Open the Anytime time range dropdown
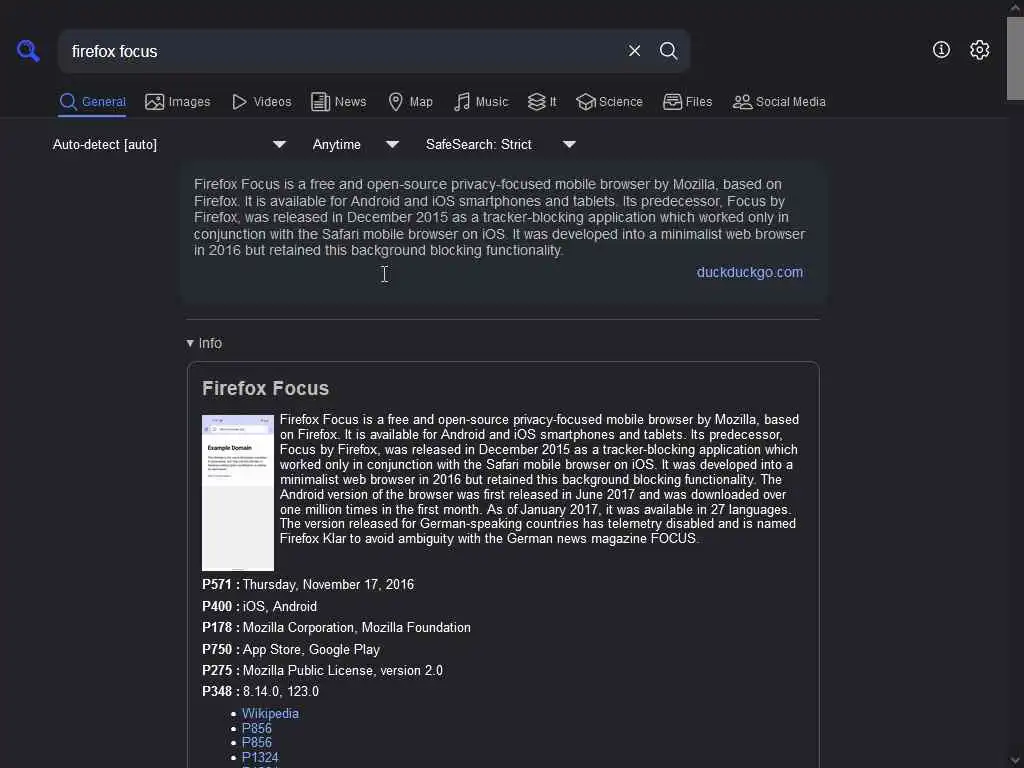This screenshot has height=768, width=1024. click(356, 144)
